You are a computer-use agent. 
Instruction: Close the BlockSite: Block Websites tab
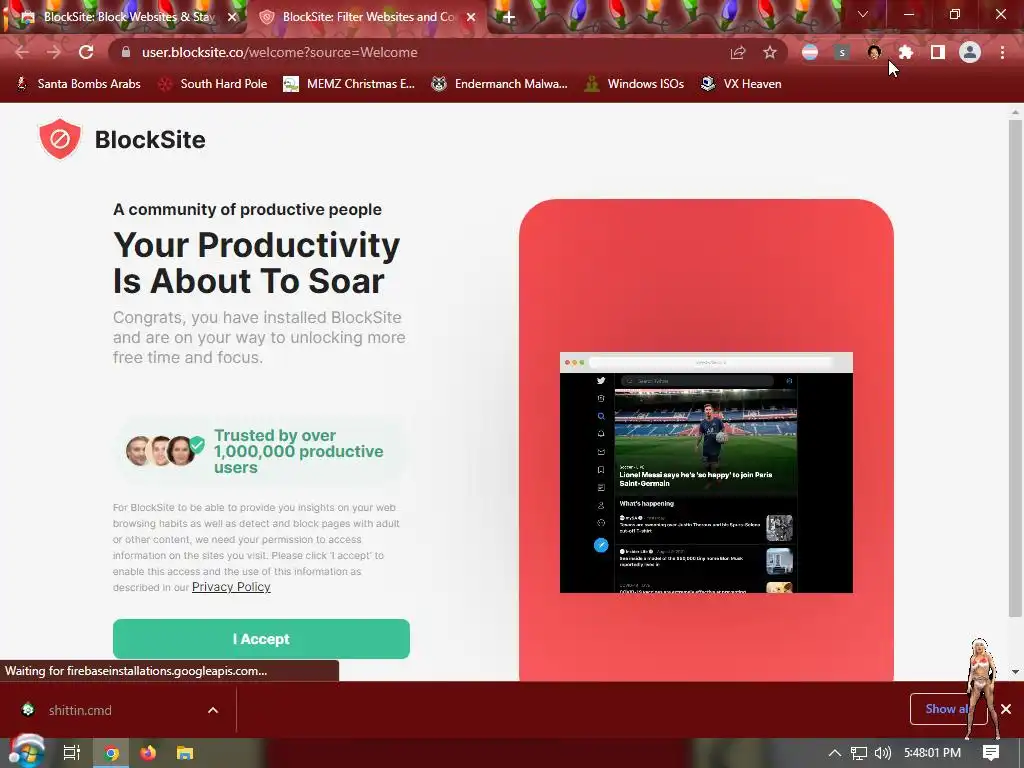point(232,17)
